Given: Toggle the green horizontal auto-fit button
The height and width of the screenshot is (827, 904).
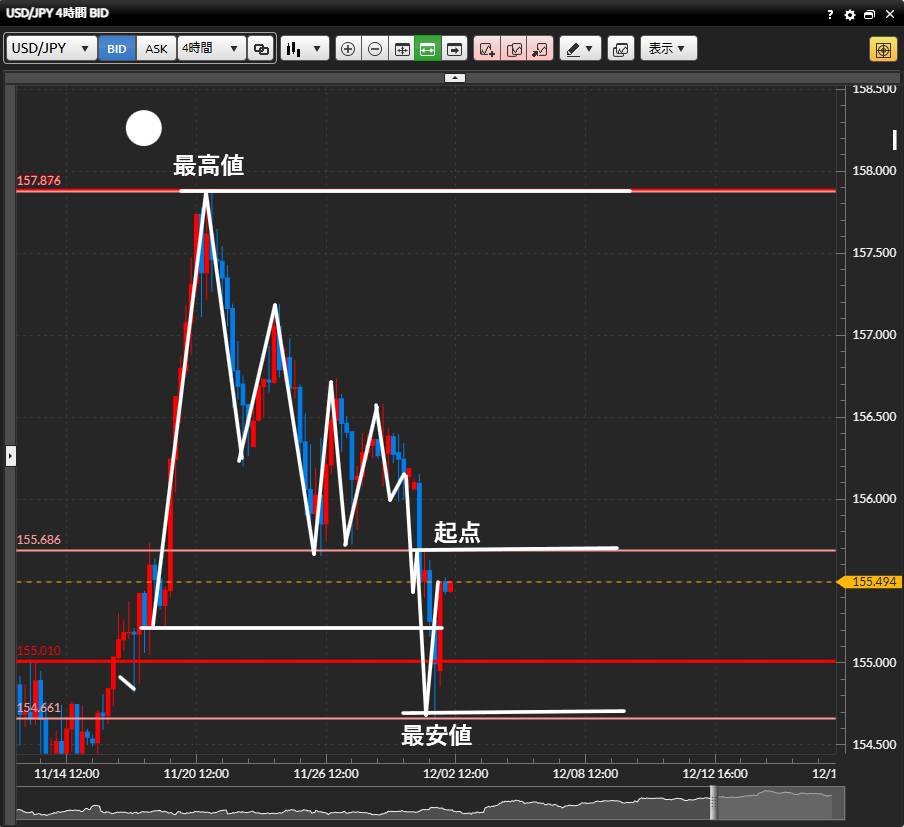Looking at the screenshot, I should [x=428, y=48].
